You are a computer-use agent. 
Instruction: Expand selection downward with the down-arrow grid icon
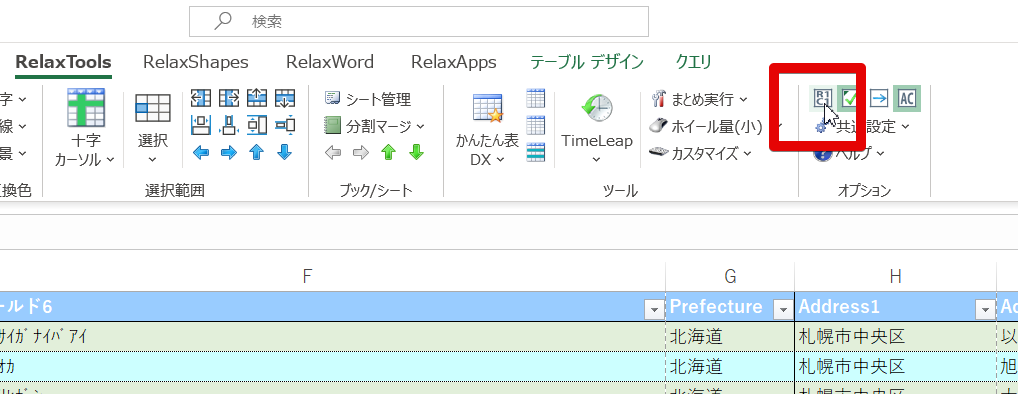point(285,98)
